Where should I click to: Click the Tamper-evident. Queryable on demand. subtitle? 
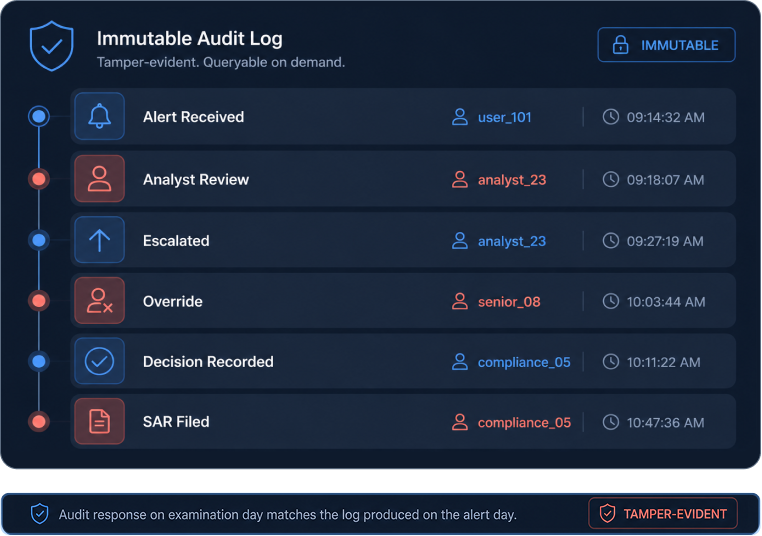click(221, 62)
